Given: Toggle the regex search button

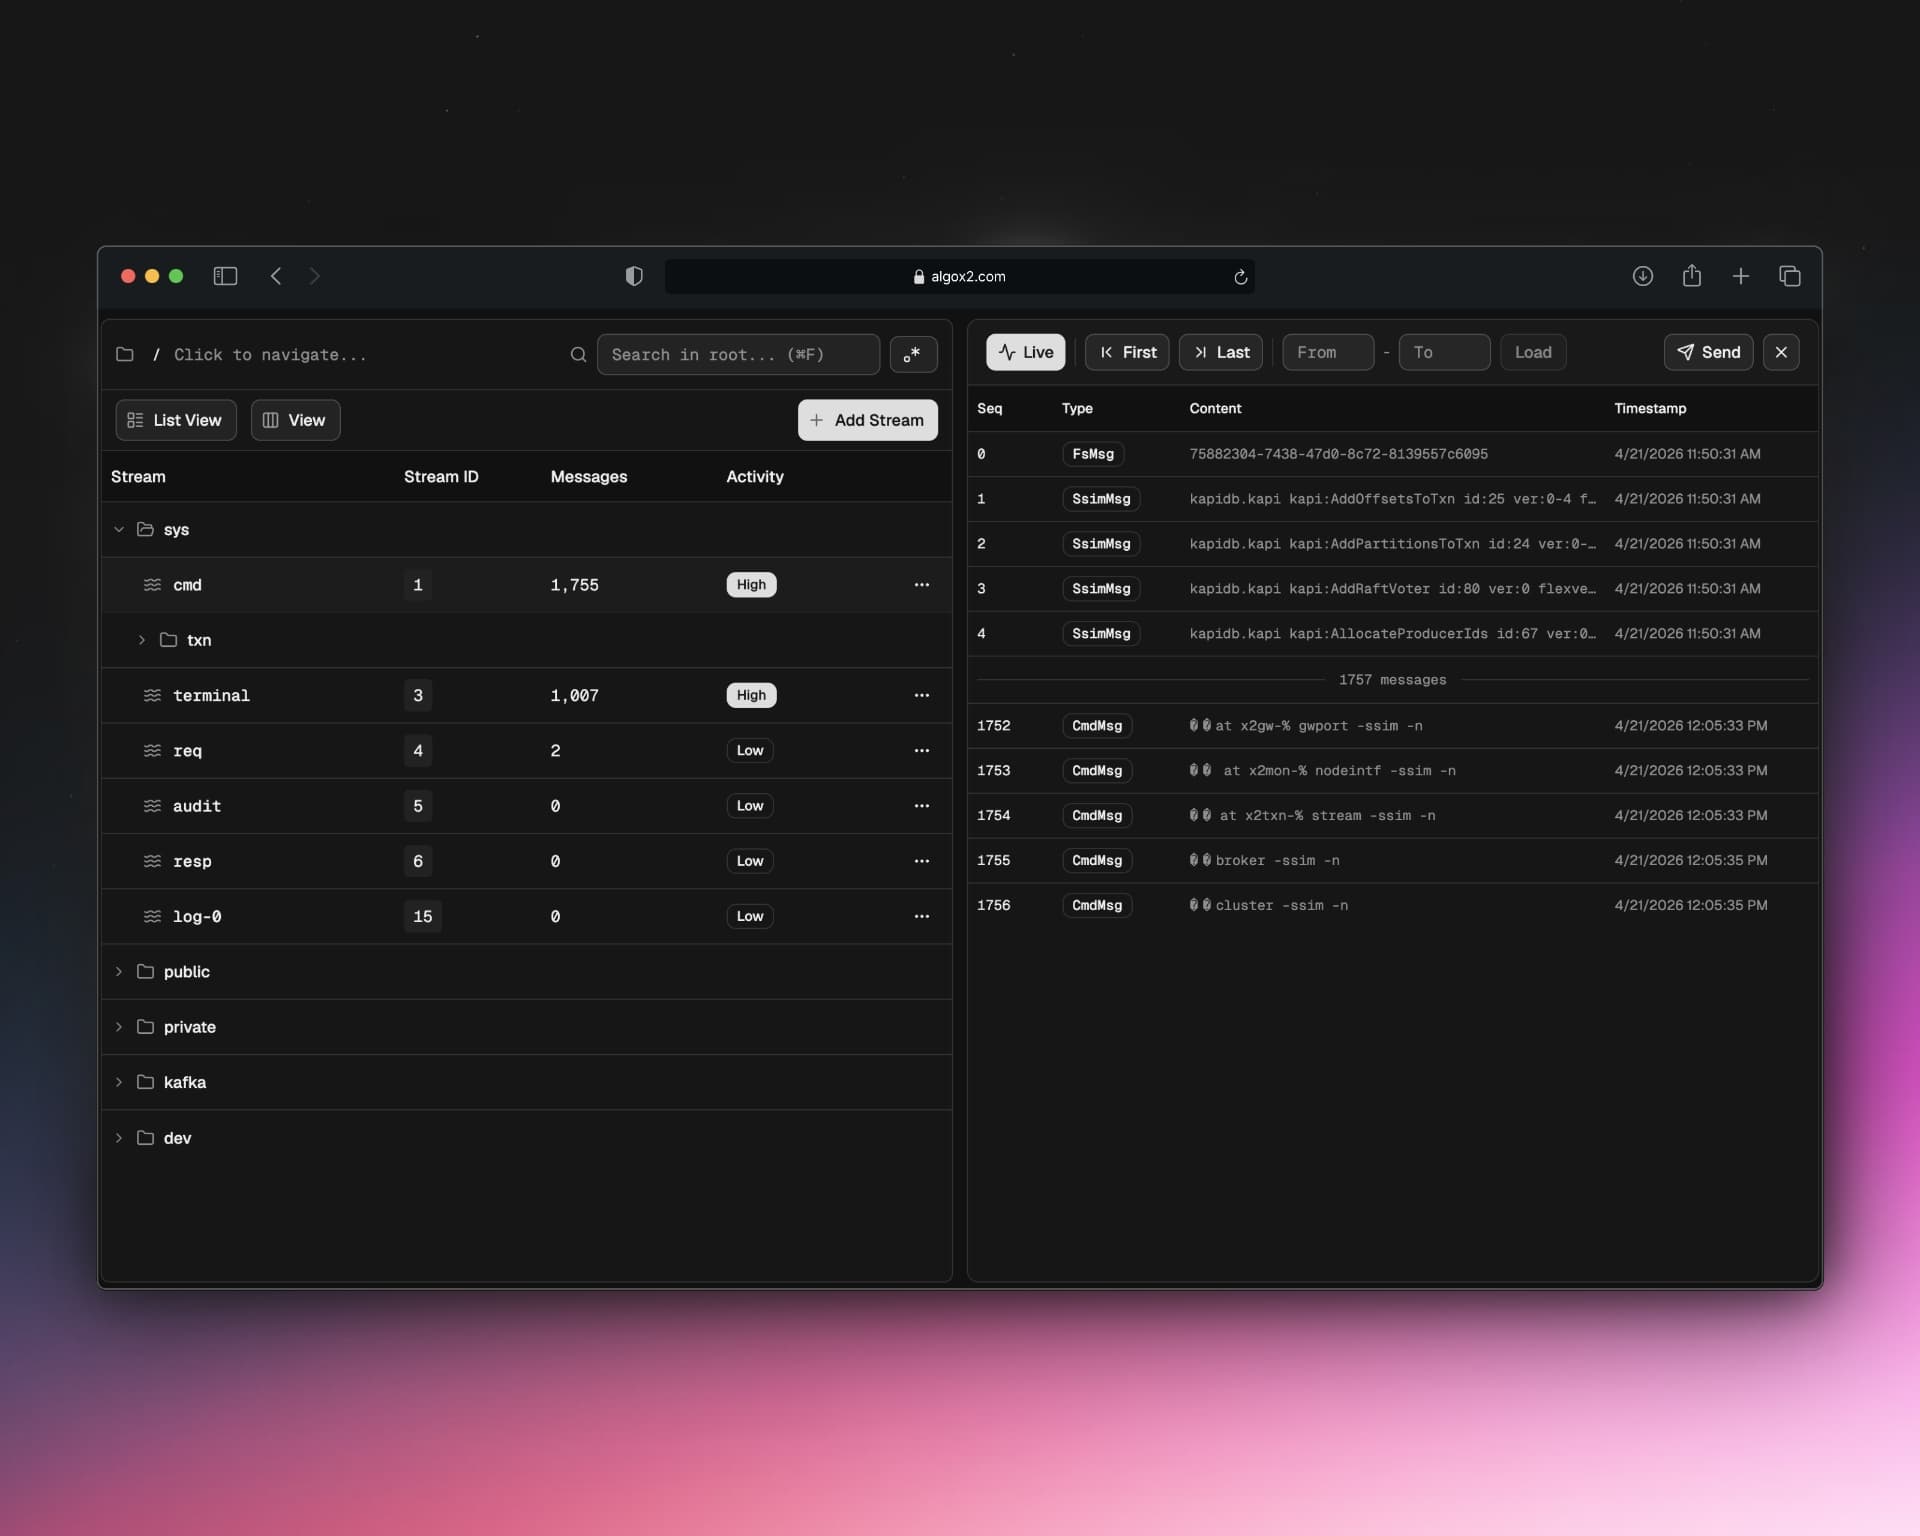Looking at the screenshot, I should pyautogui.click(x=913, y=354).
